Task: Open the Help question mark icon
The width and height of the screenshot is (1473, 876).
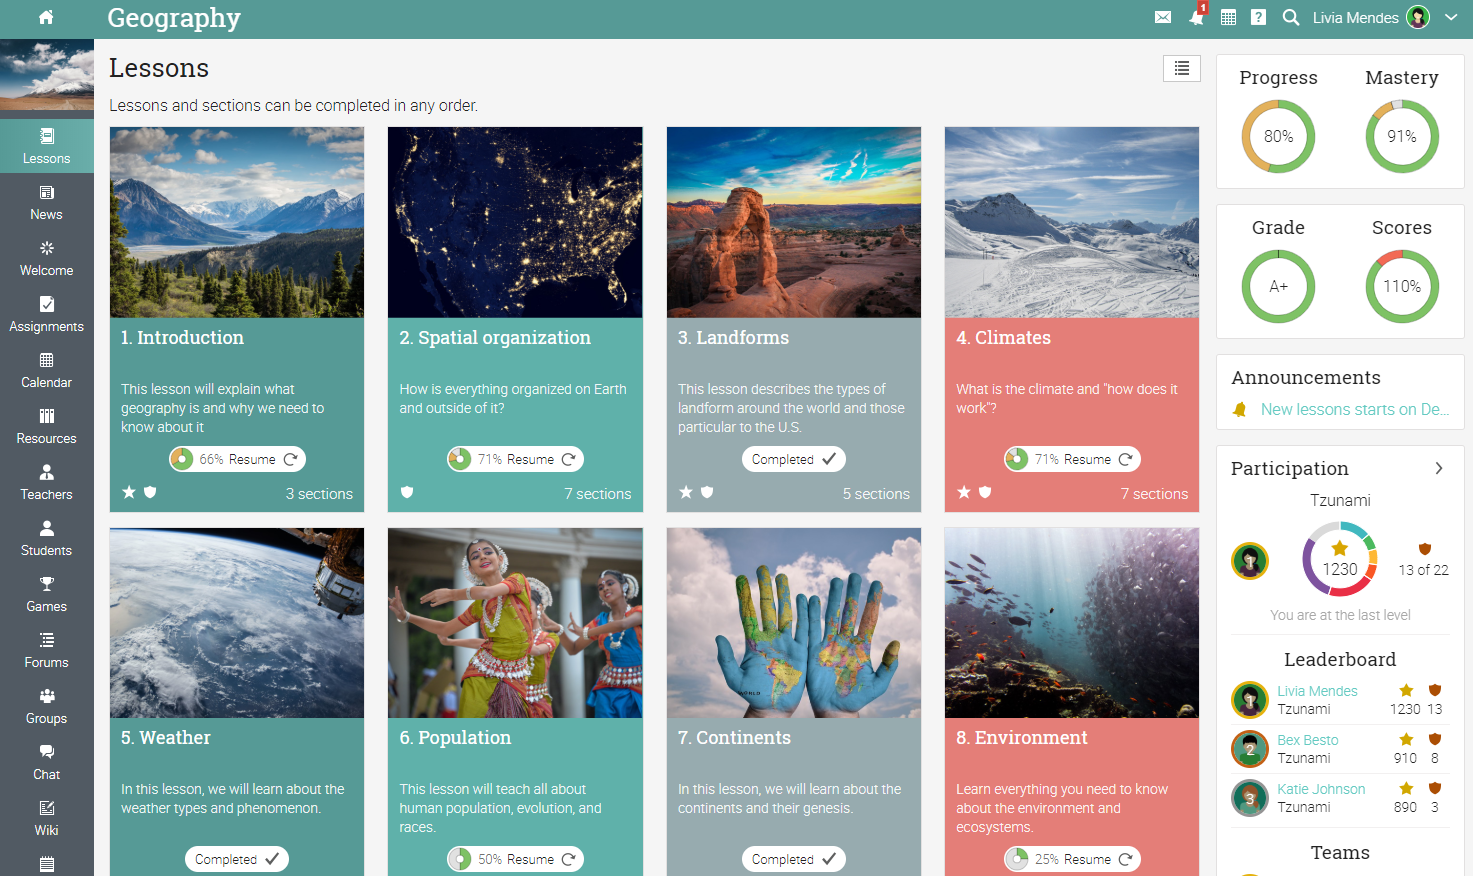Action: 1258,17
